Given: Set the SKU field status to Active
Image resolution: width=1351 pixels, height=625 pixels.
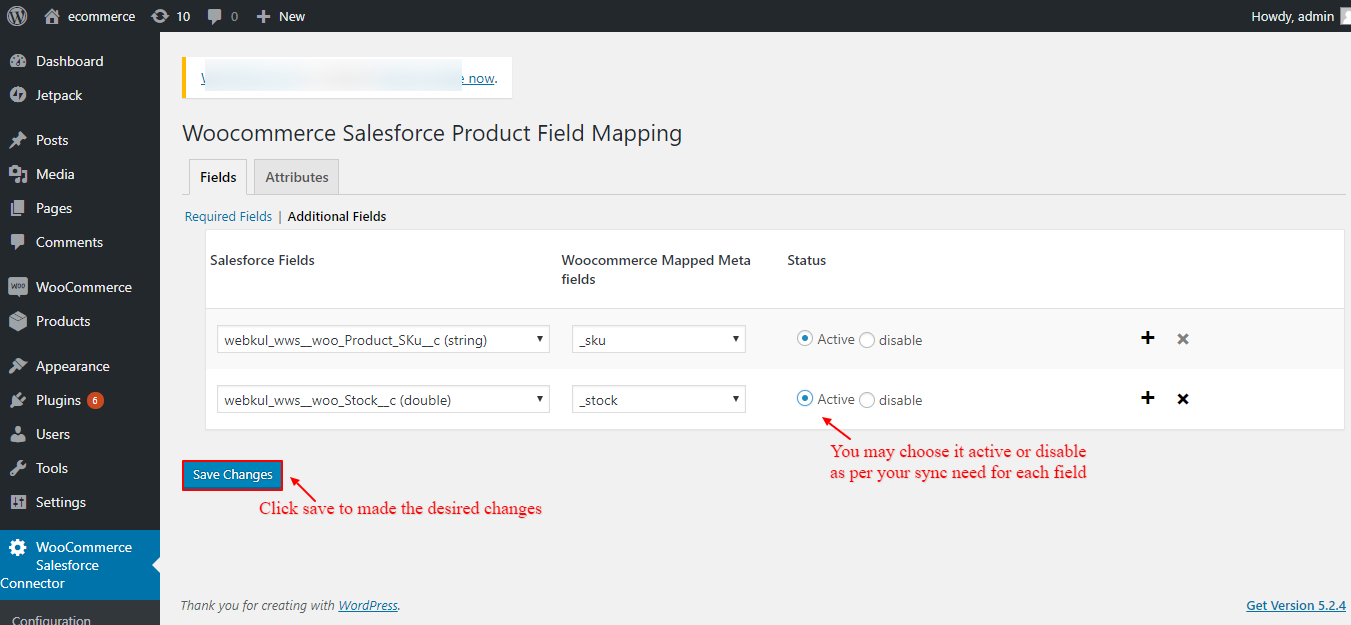Looking at the screenshot, I should (804, 339).
